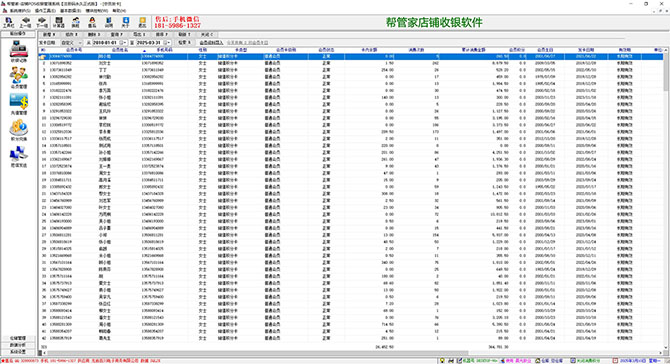Click the vertical scrollbar of the member list
Viewport: 670px width, 364px height.
tap(666, 199)
